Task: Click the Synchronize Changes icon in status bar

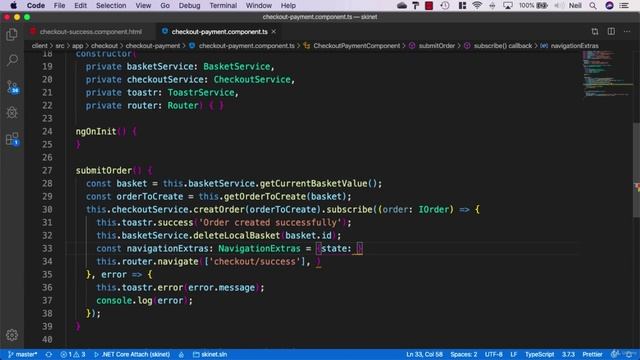Action: [x=49, y=354]
